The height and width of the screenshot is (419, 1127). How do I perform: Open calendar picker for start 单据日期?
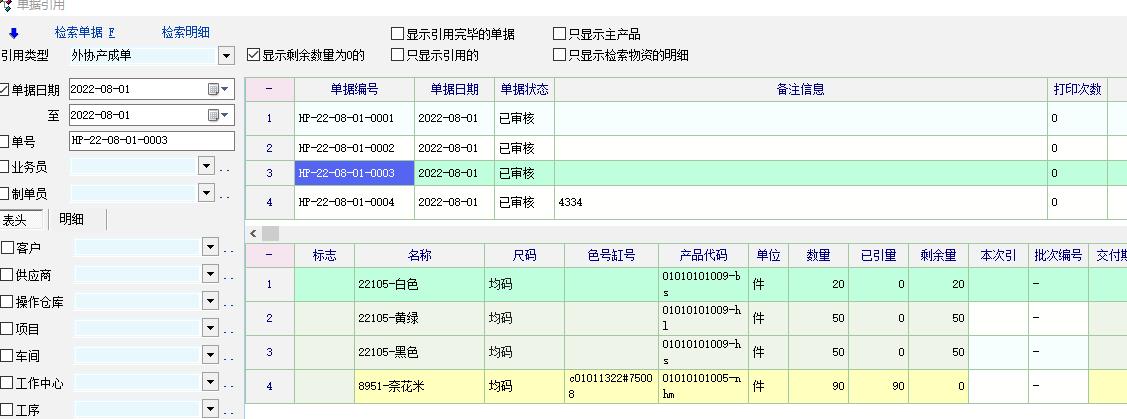coord(213,89)
